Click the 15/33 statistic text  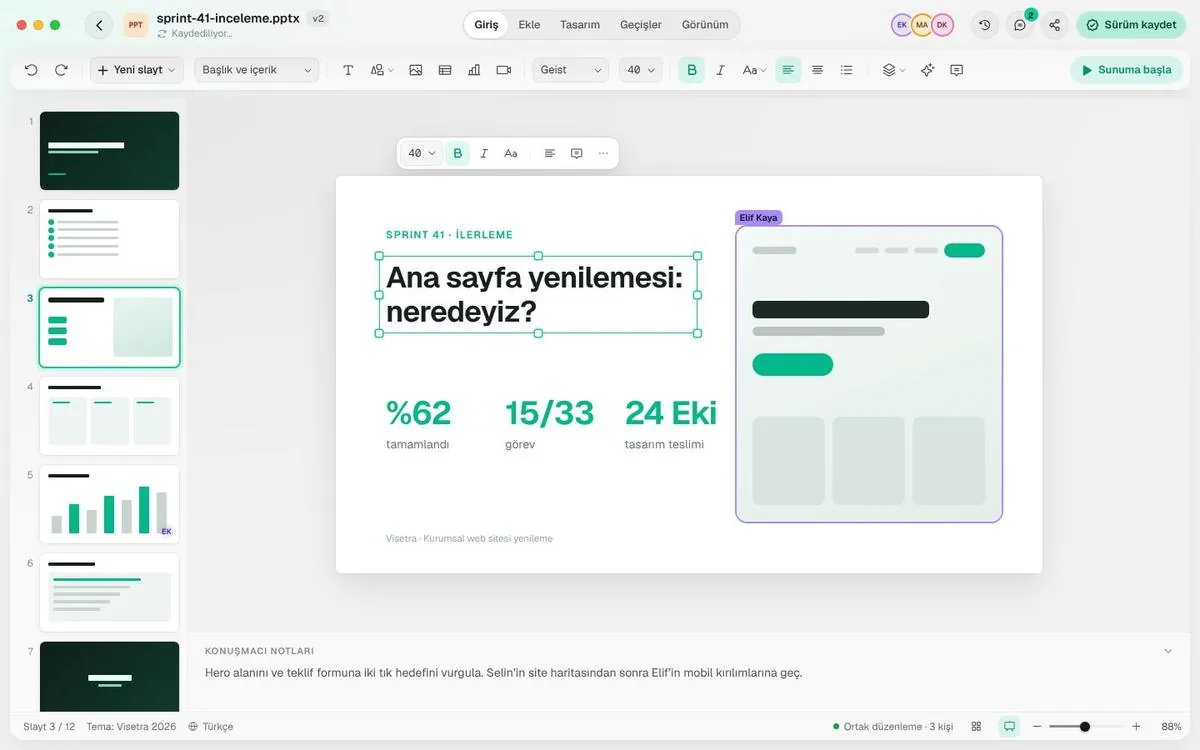(x=550, y=412)
